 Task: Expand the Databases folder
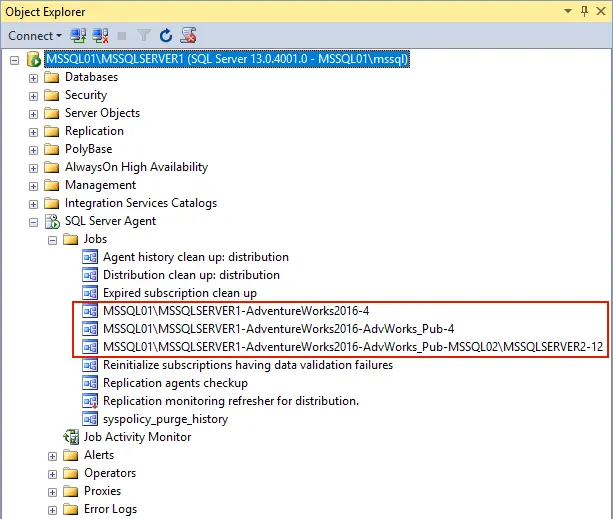(33, 78)
